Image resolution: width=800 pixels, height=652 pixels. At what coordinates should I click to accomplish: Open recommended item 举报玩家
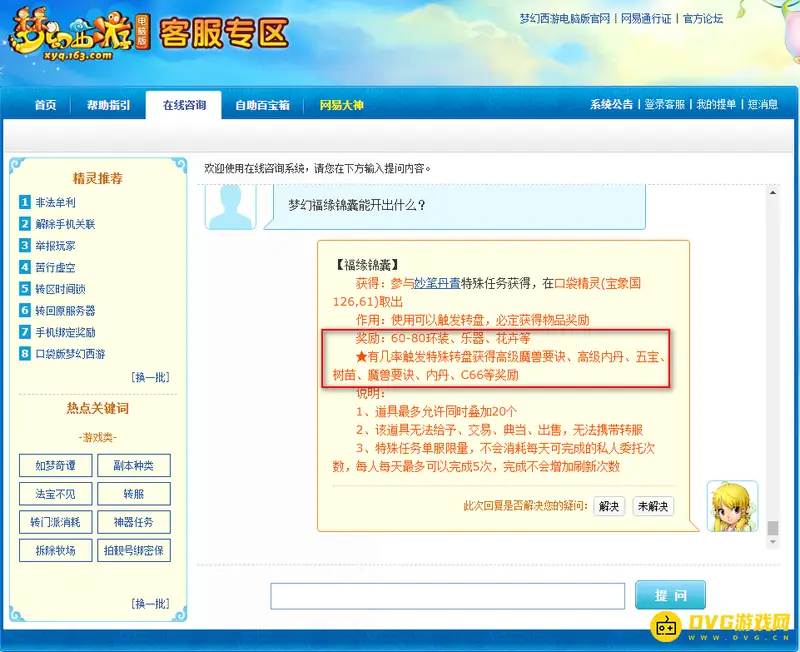pos(55,246)
